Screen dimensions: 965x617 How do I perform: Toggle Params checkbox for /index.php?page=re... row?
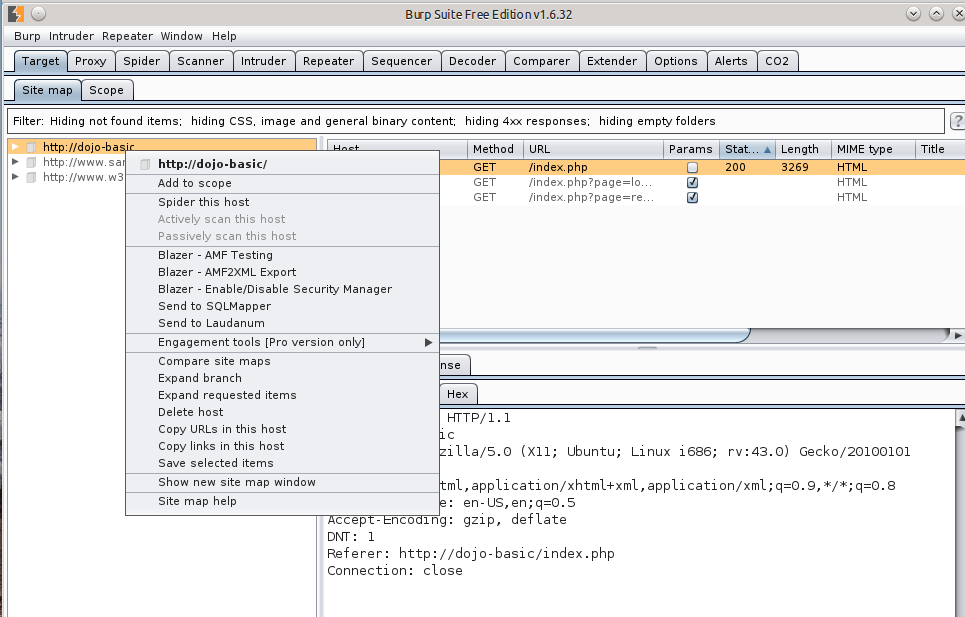pos(692,198)
